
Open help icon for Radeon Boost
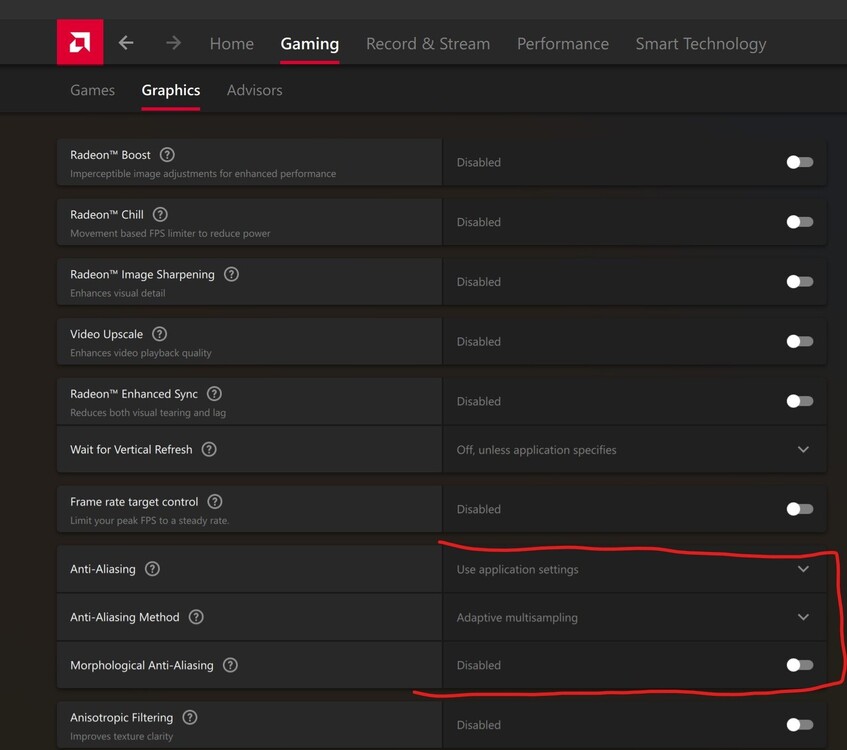click(167, 155)
